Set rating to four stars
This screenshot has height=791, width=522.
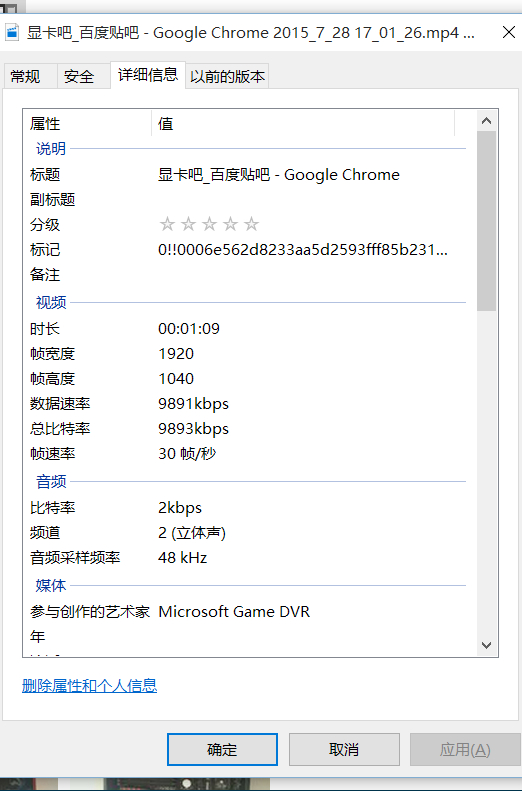coord(230,224)
